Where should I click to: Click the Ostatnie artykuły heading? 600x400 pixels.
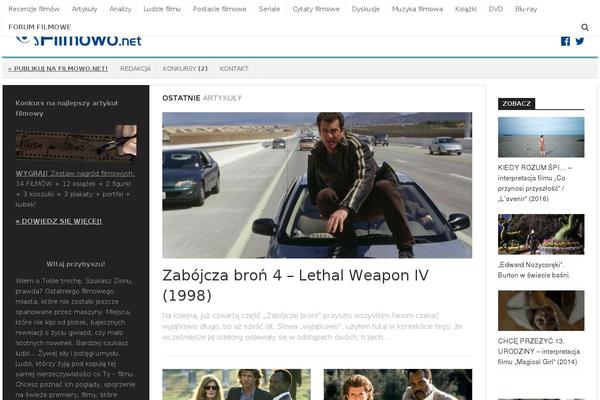point(202,98)
